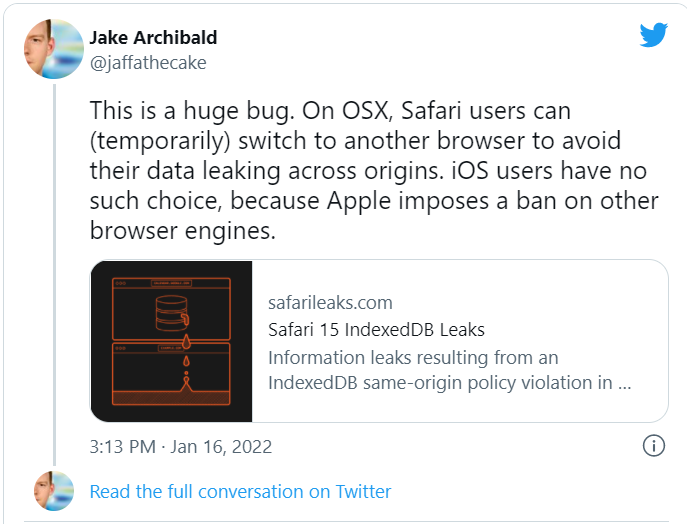Image resolution: width=687 pixels, height=524 pixels.
Task: Click the Twitter bird logo
Action: click(653, 35)
